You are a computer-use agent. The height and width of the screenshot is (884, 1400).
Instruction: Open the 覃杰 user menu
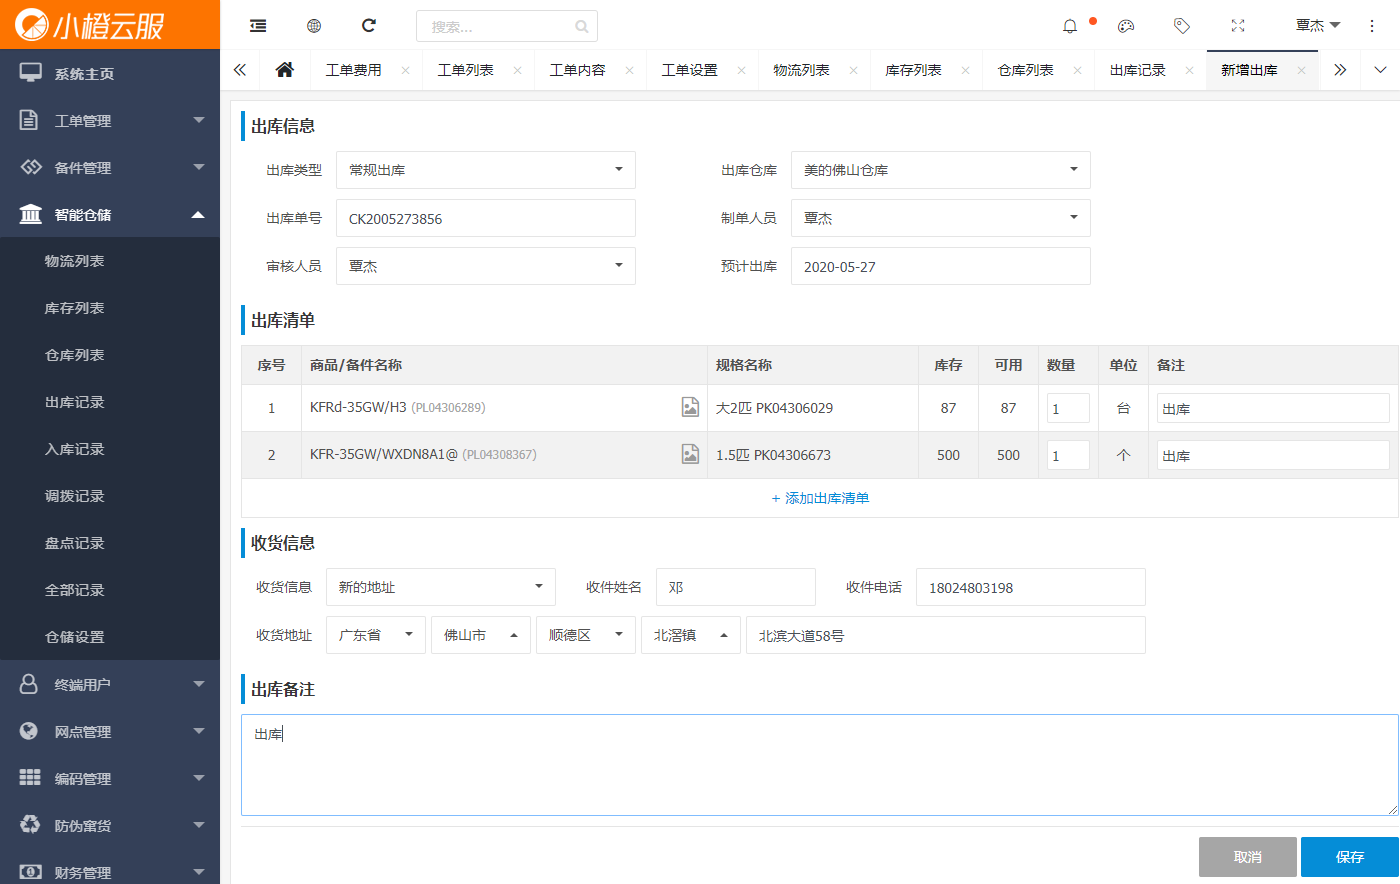1317,26
